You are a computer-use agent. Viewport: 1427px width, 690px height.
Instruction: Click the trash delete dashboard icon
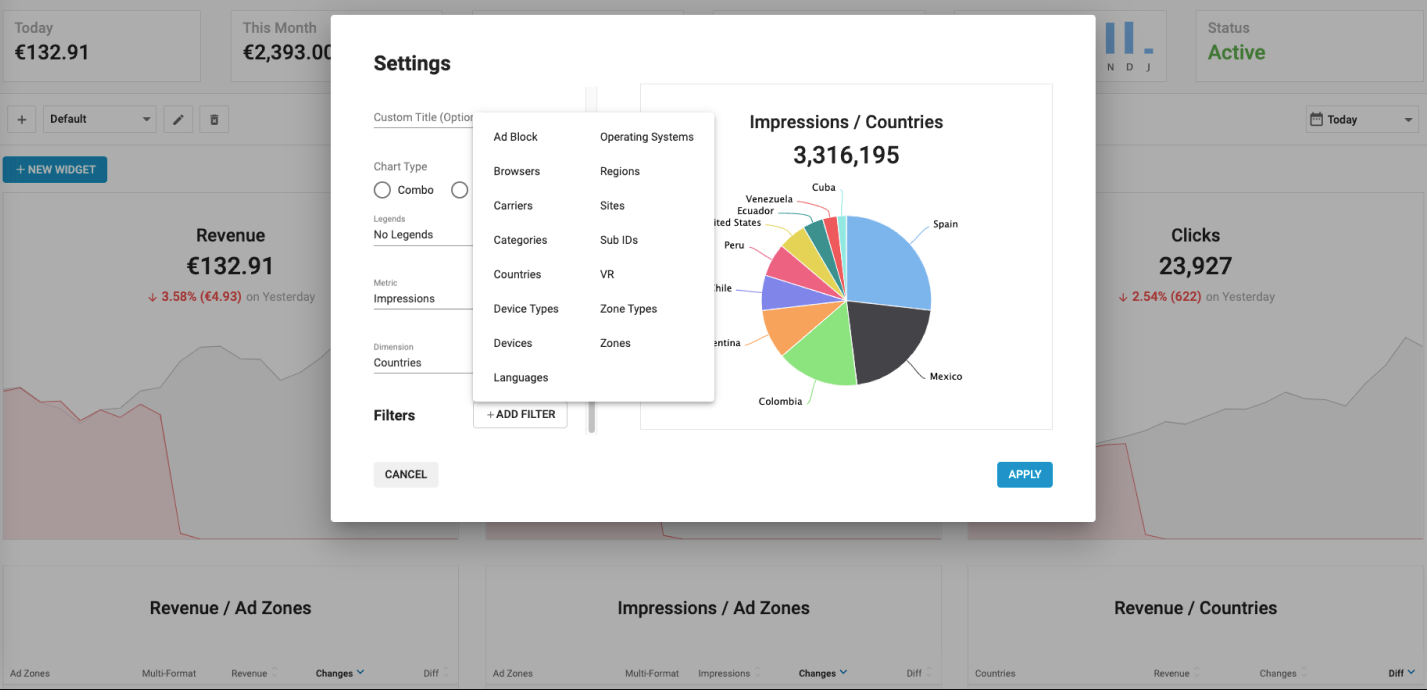[214, 119]
